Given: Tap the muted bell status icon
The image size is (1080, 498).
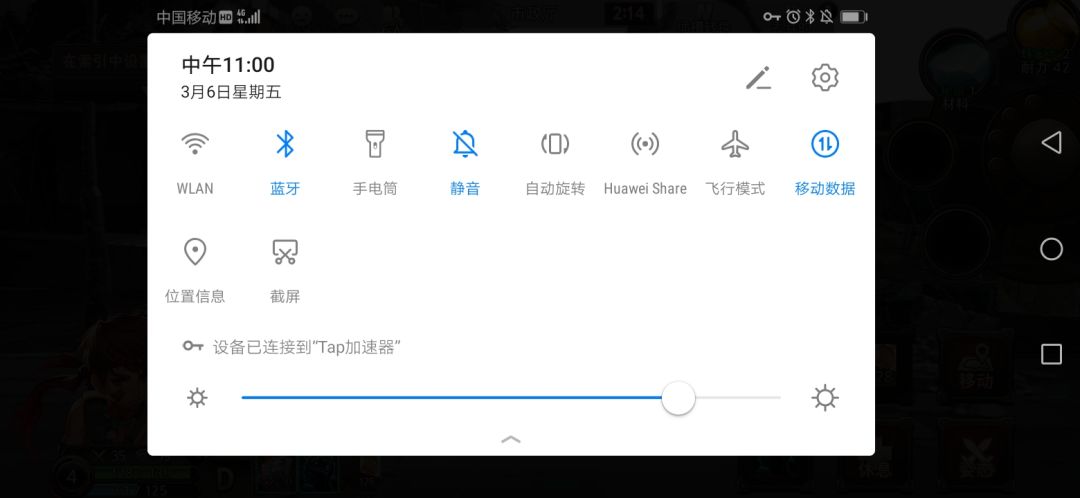Looking at the screenshot, I should point(826,17).
